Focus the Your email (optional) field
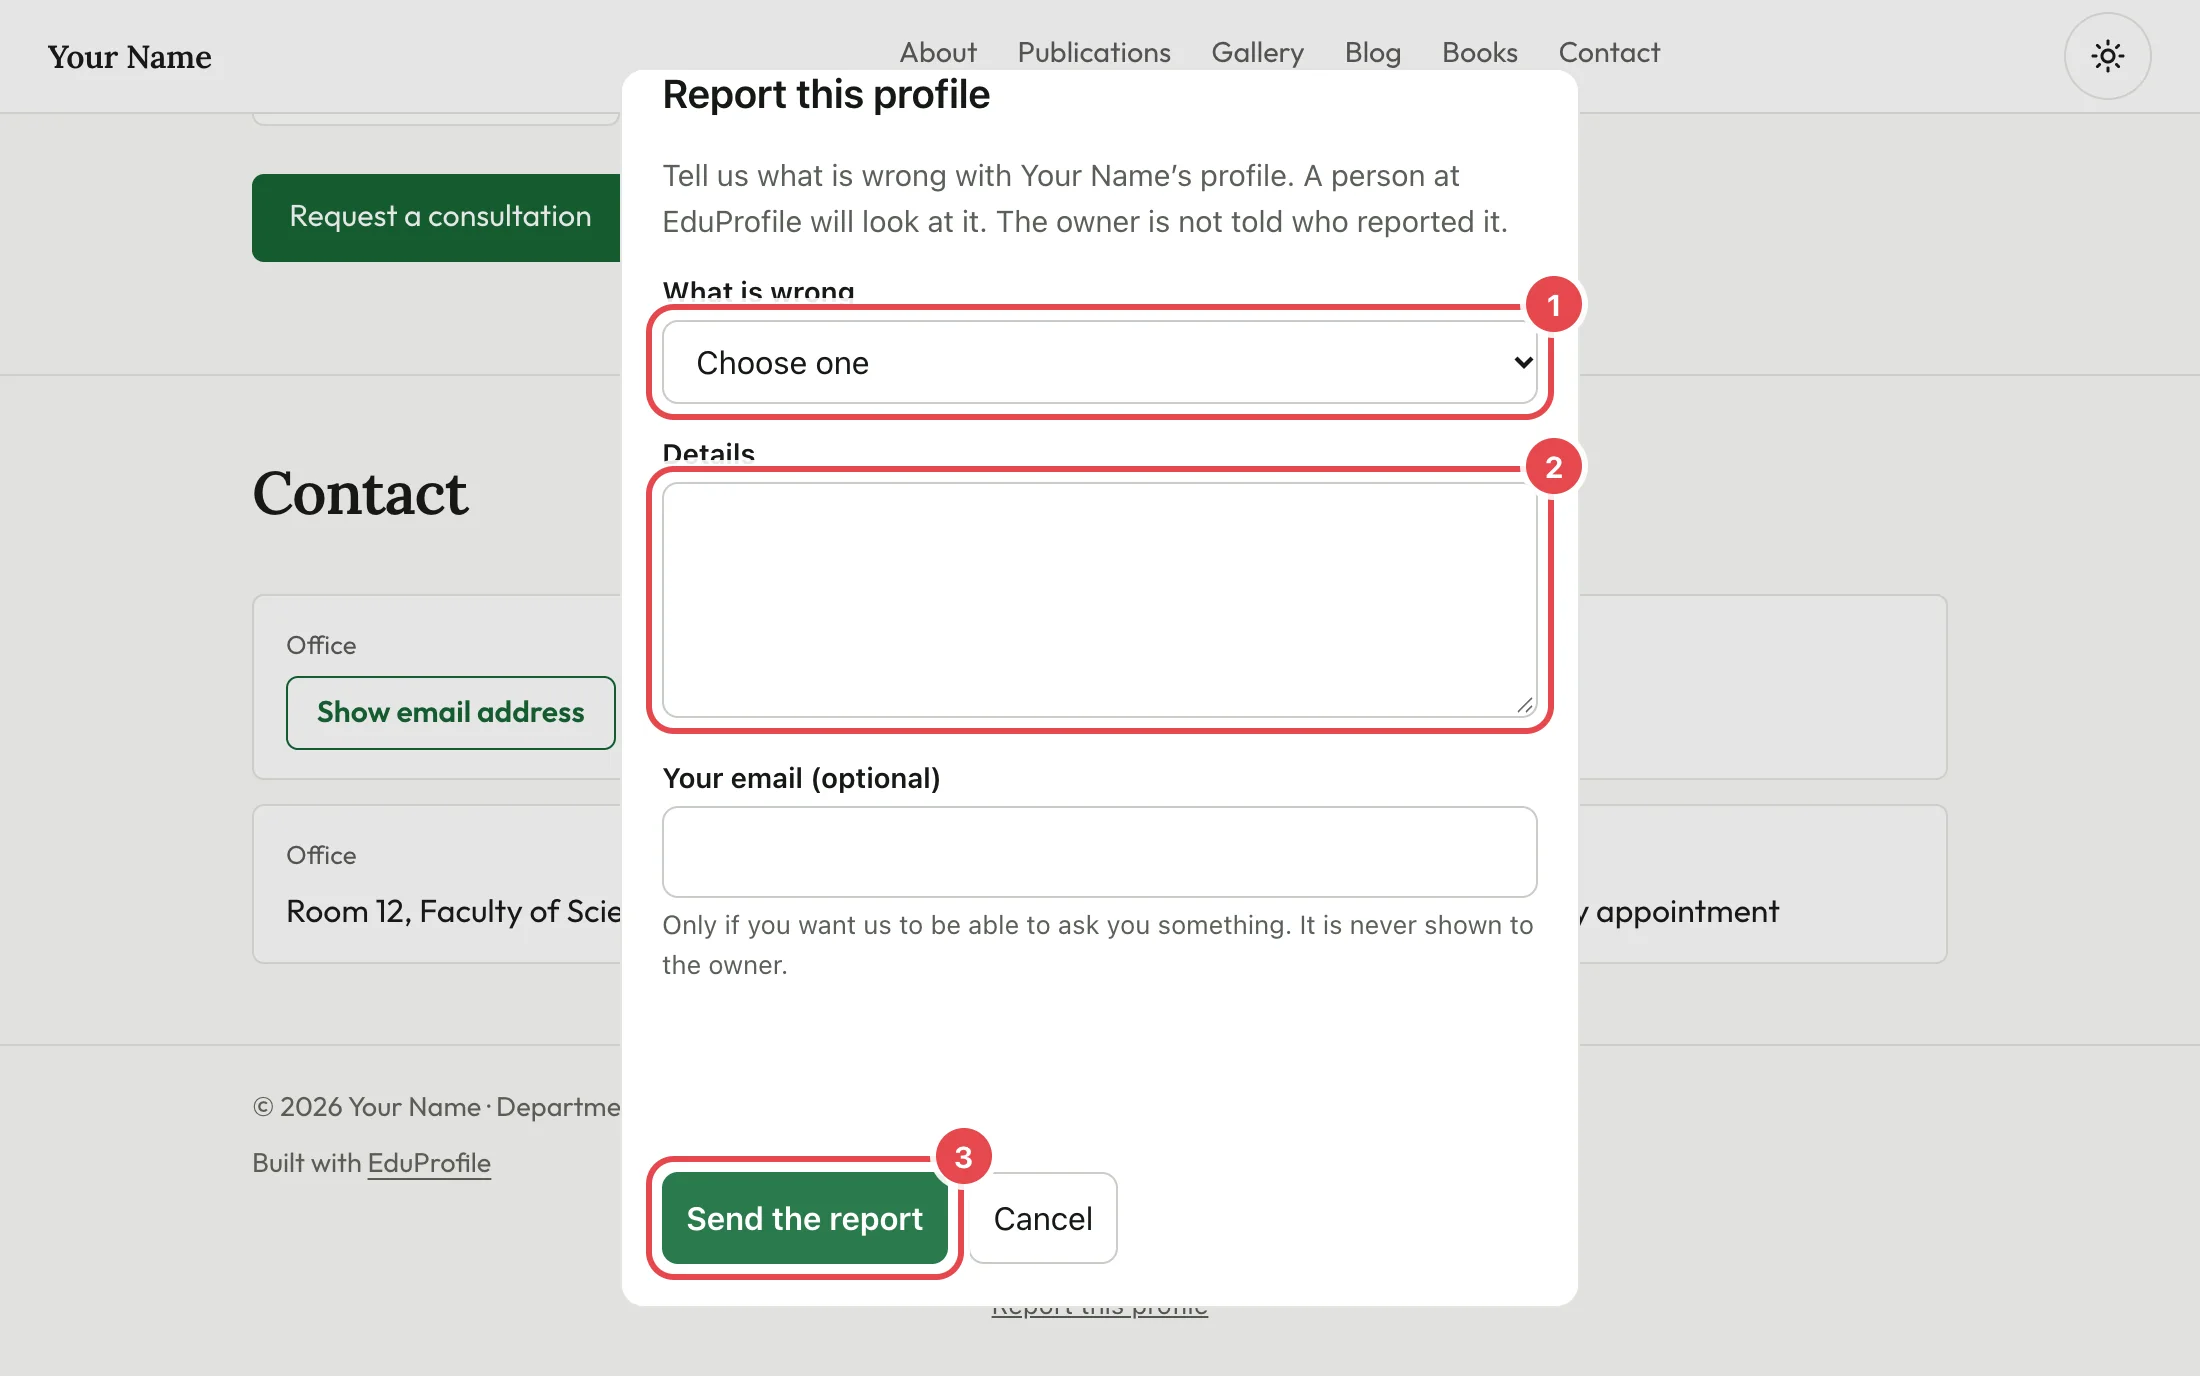This screenshot has height=1376, width=2200. (1099, 852)
